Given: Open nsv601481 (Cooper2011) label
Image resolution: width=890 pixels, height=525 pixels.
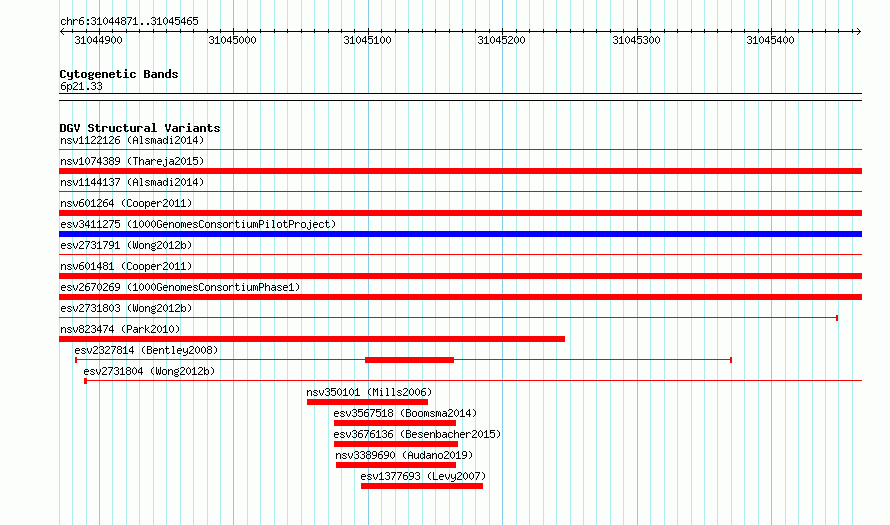Looking at the screenshot, I should pos(126,266).
